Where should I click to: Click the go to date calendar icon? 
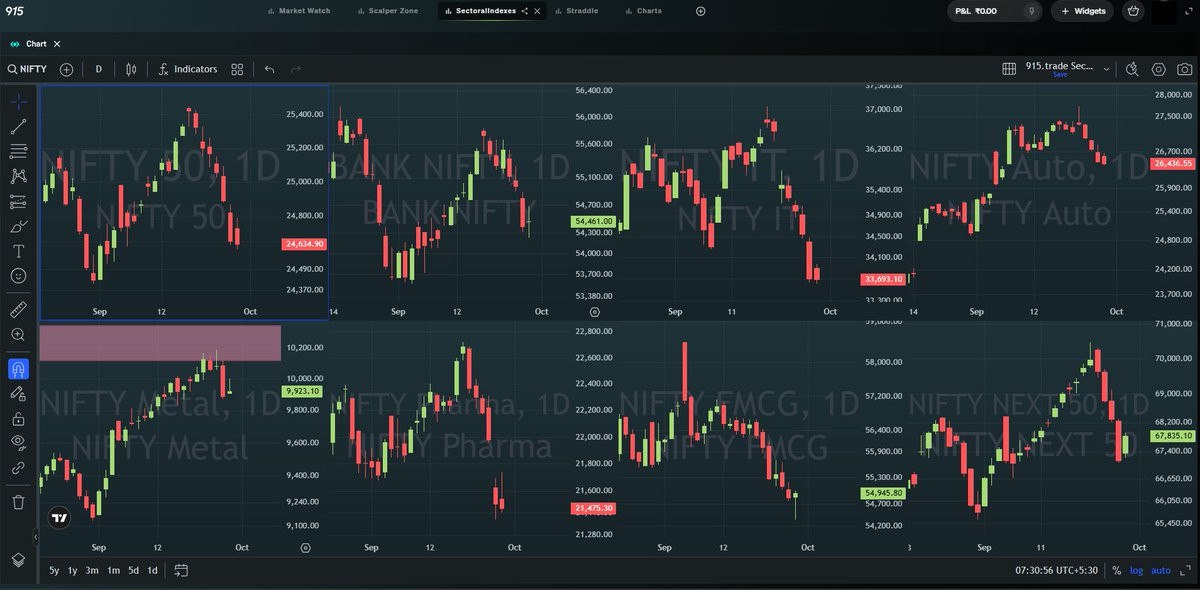181,570
